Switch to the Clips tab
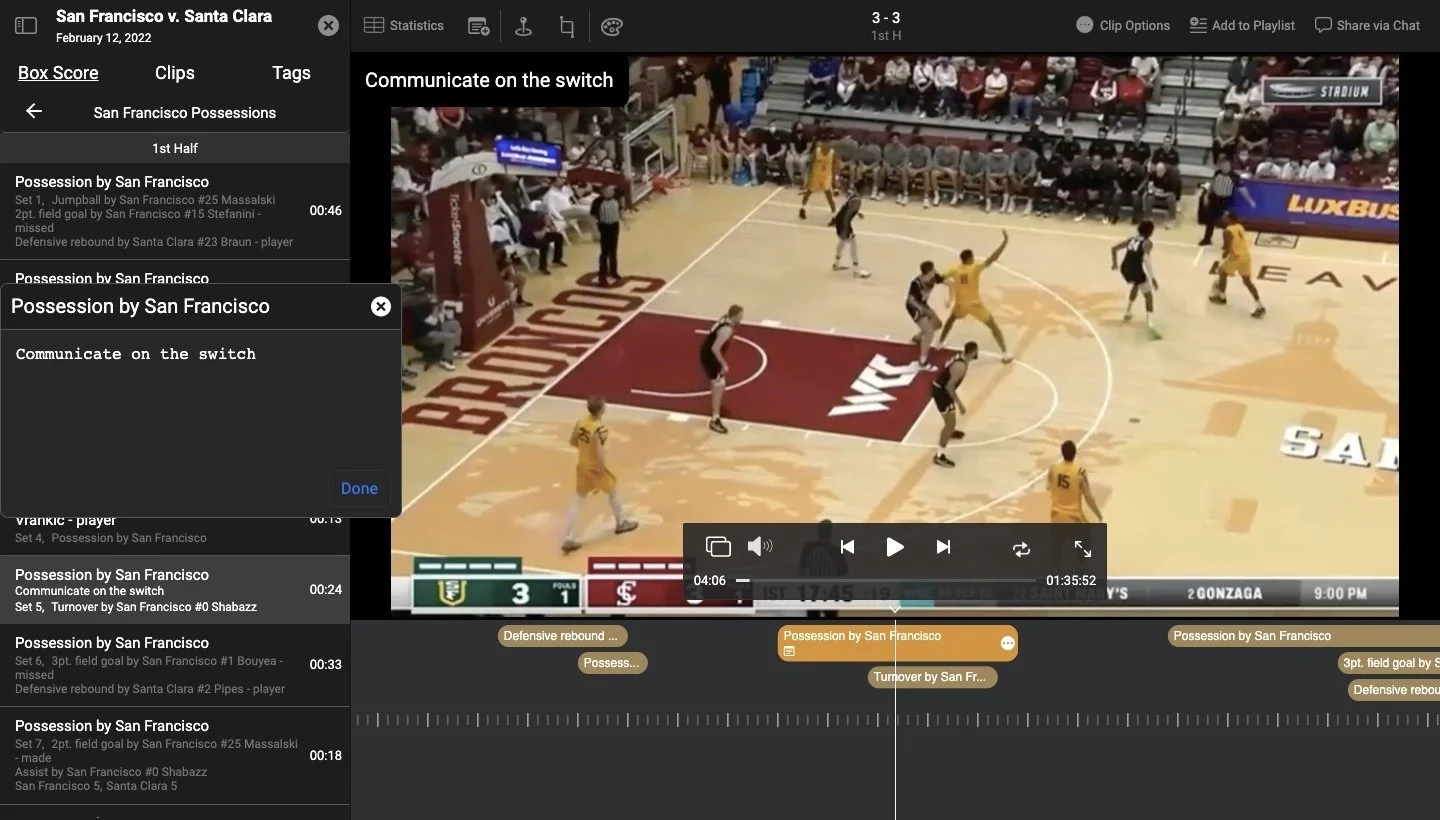This screenshot has width=1440, height=820. click(x=175, y=73)
